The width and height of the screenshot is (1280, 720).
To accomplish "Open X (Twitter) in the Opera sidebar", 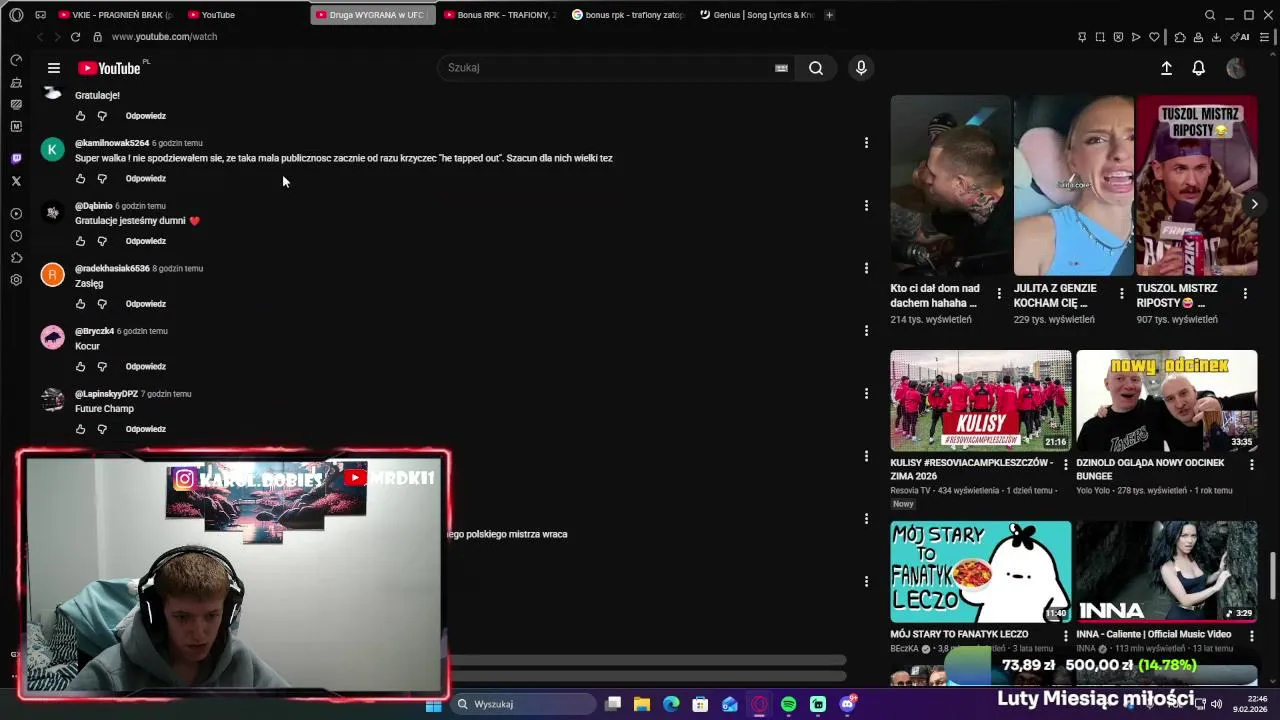I will click(16, 181).
